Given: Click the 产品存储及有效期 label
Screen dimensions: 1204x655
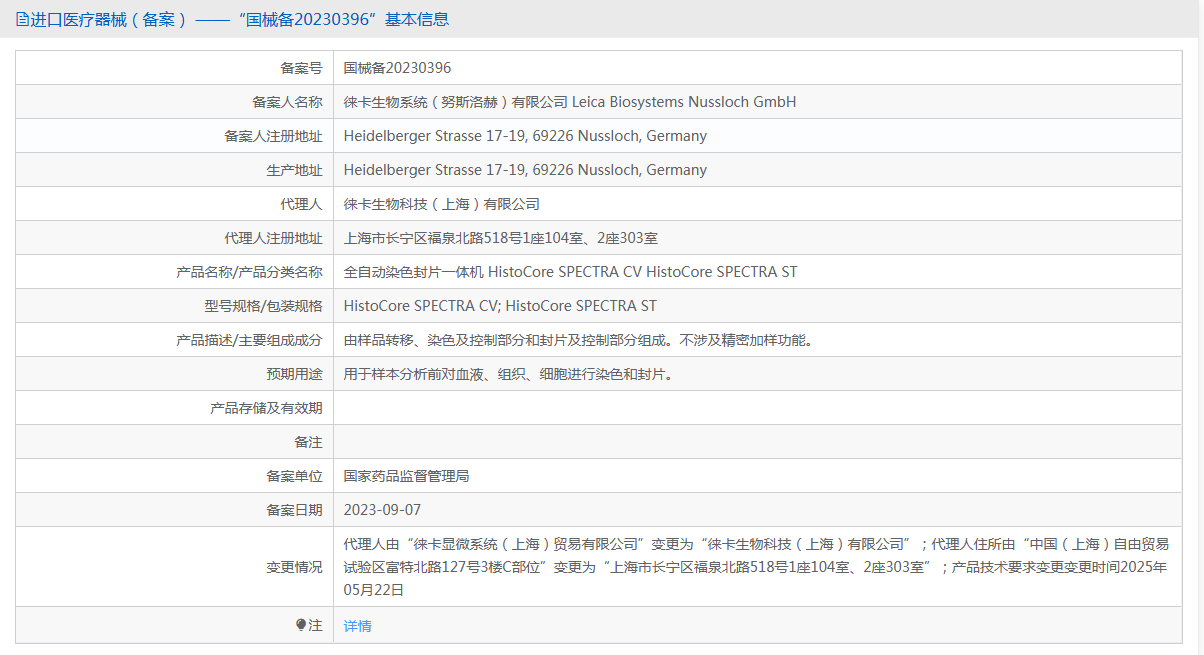Looking at the screenshot, I should point(266,408).
